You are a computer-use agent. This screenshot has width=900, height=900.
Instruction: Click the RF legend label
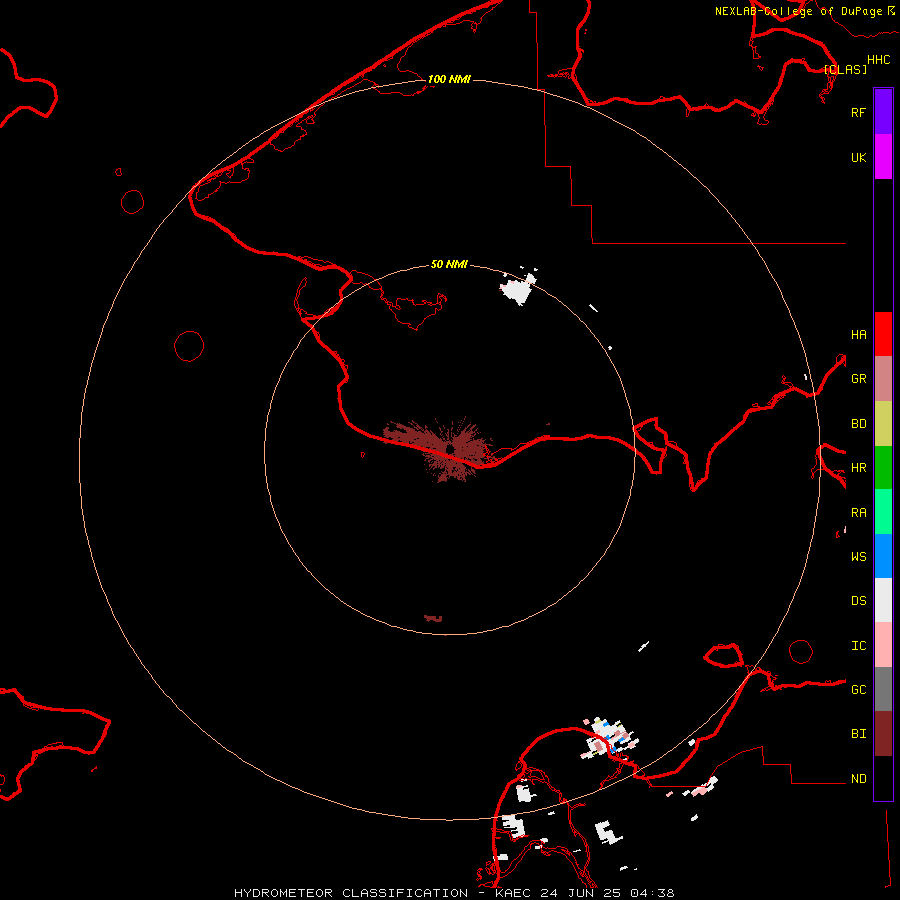click(858, 112)
